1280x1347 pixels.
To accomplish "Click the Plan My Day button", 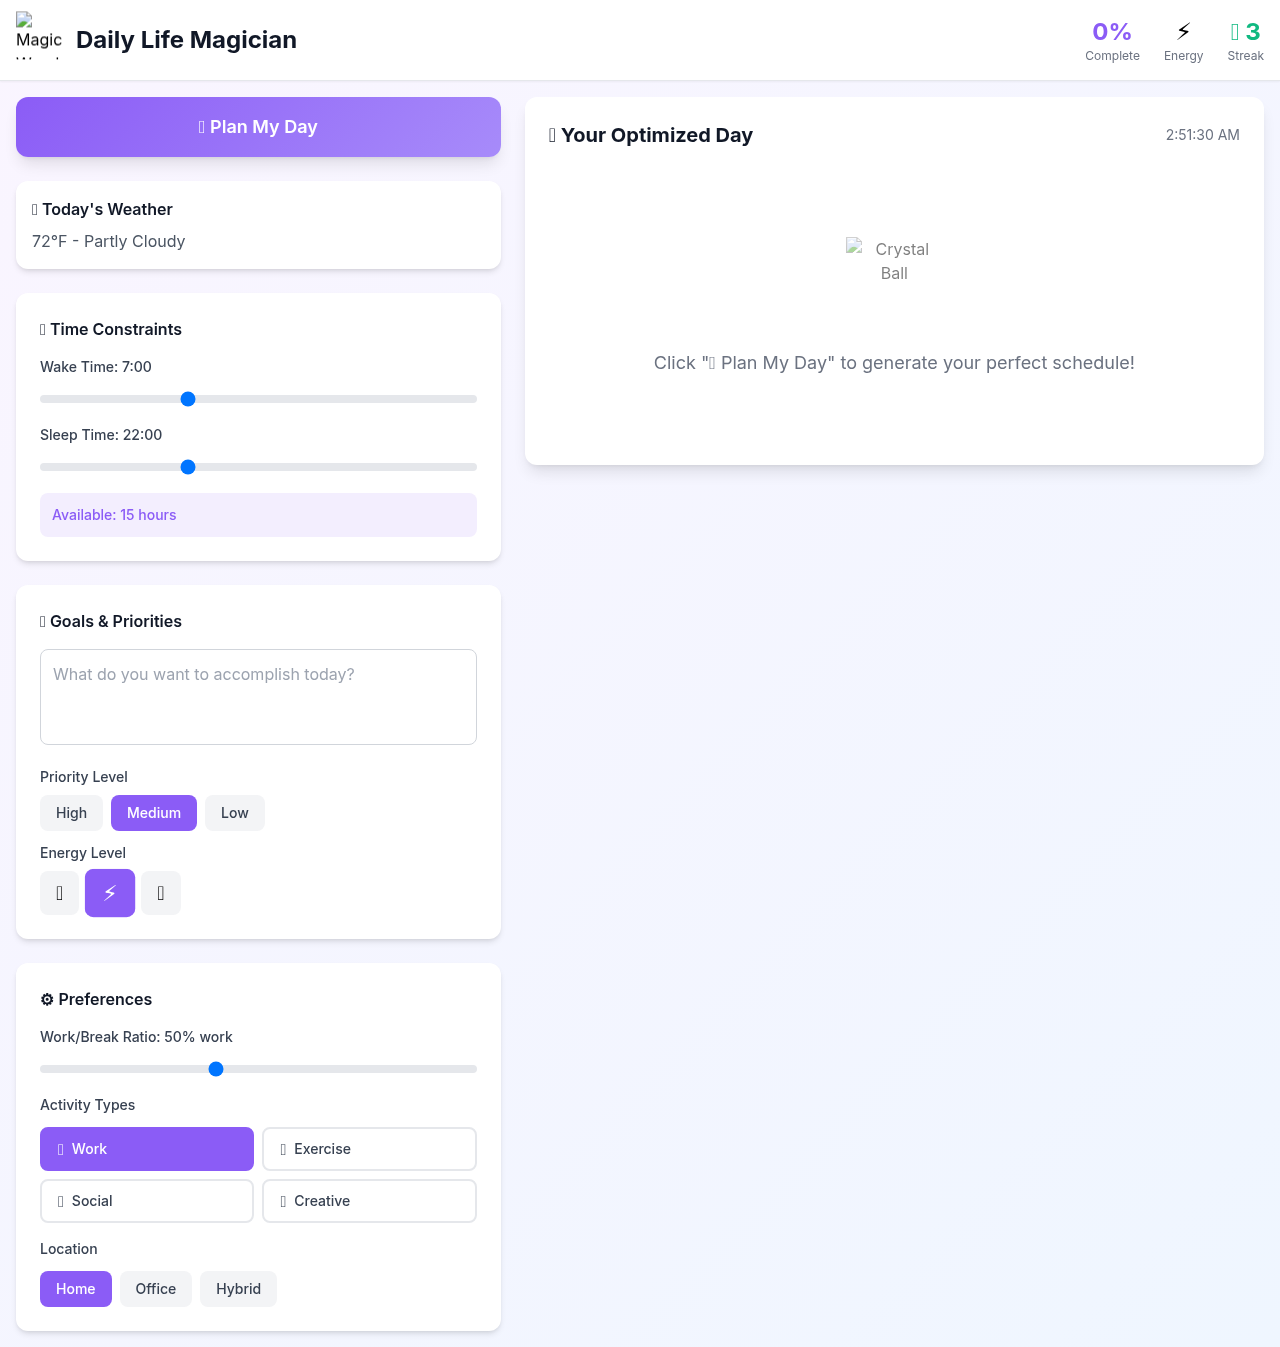I will (258, 127).
